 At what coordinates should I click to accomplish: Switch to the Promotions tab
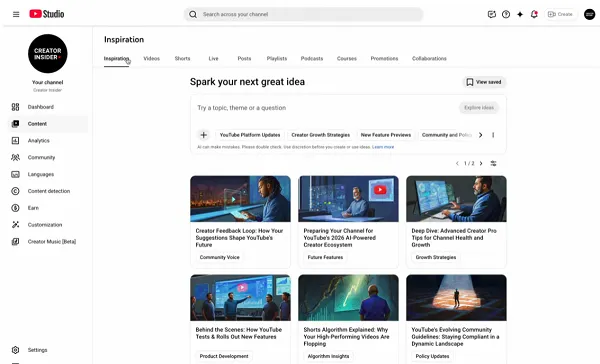tap(384, 59)
